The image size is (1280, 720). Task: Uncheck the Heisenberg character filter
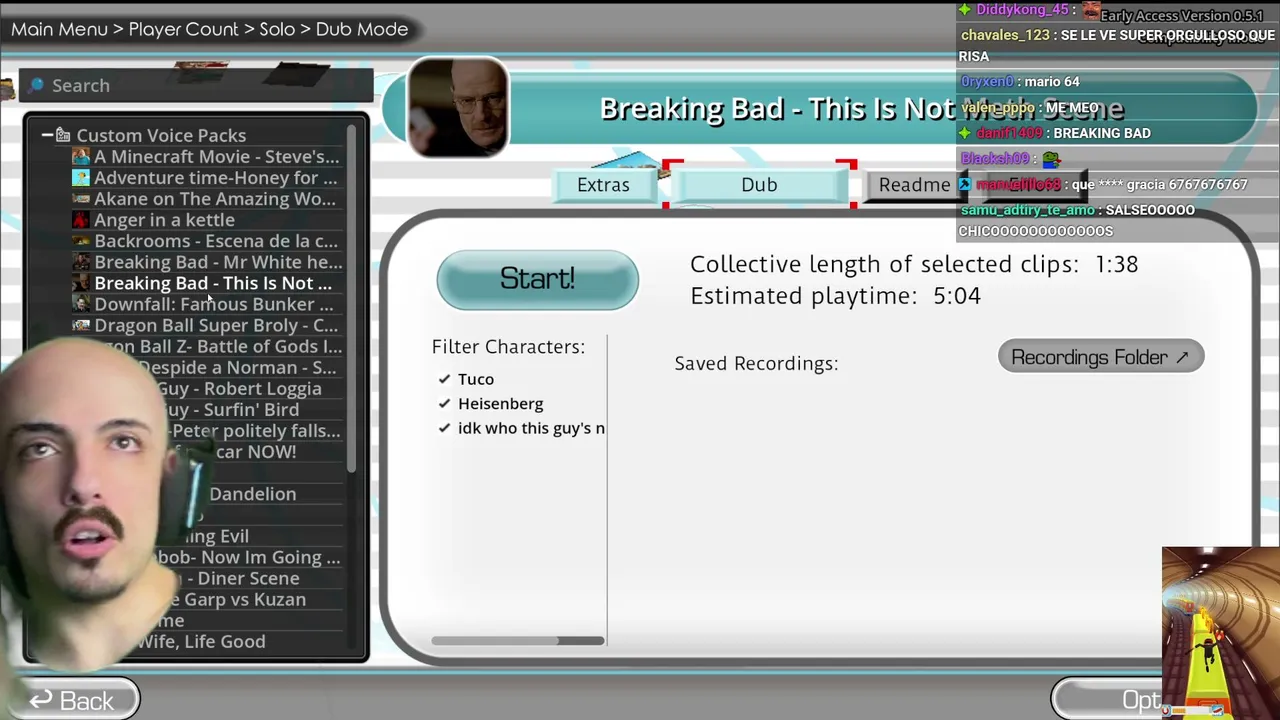[x=490, y=403]
